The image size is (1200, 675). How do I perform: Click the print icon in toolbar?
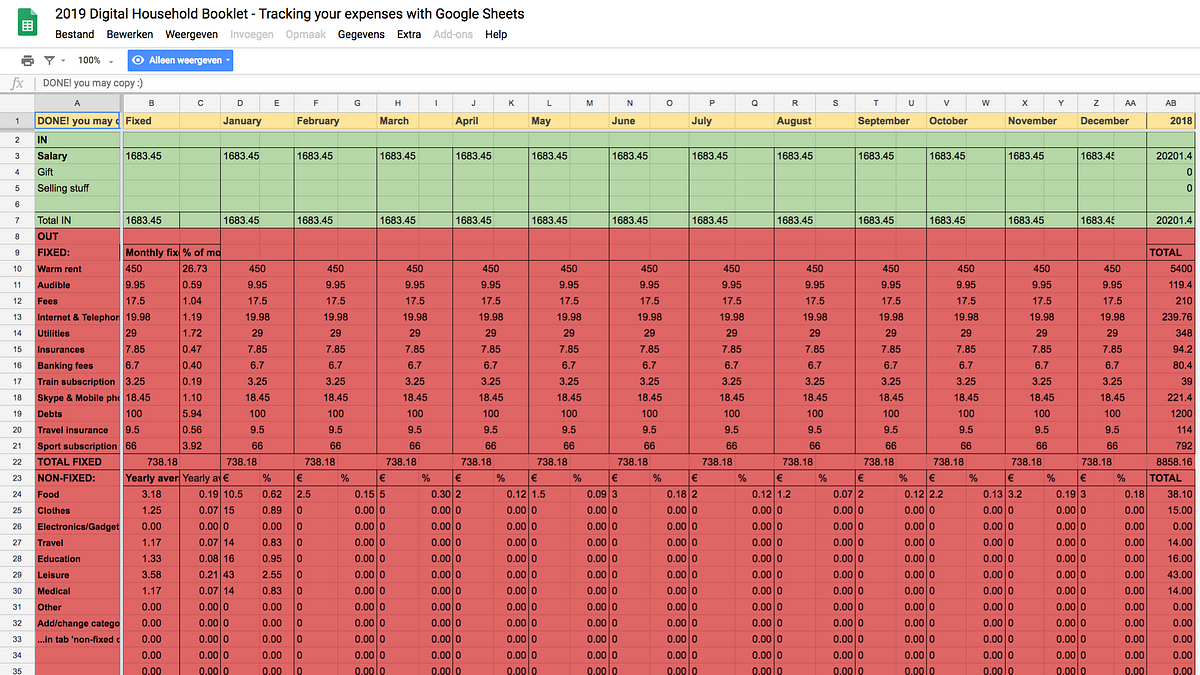point(27,61)
